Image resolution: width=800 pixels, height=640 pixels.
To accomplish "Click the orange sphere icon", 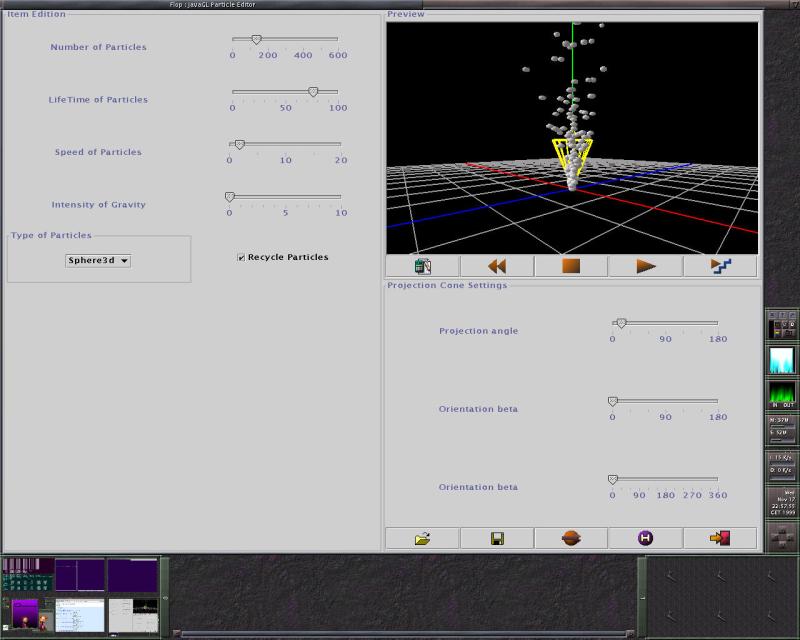I will point(571,538).
